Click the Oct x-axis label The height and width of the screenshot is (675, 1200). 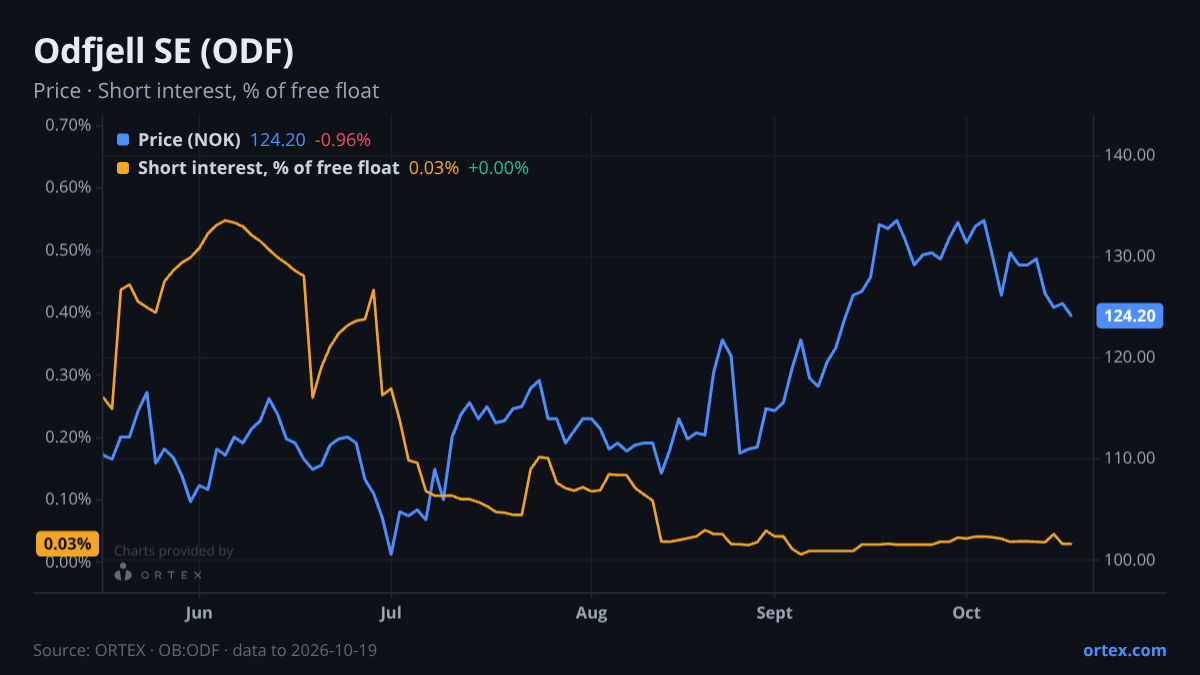[966, 612]
